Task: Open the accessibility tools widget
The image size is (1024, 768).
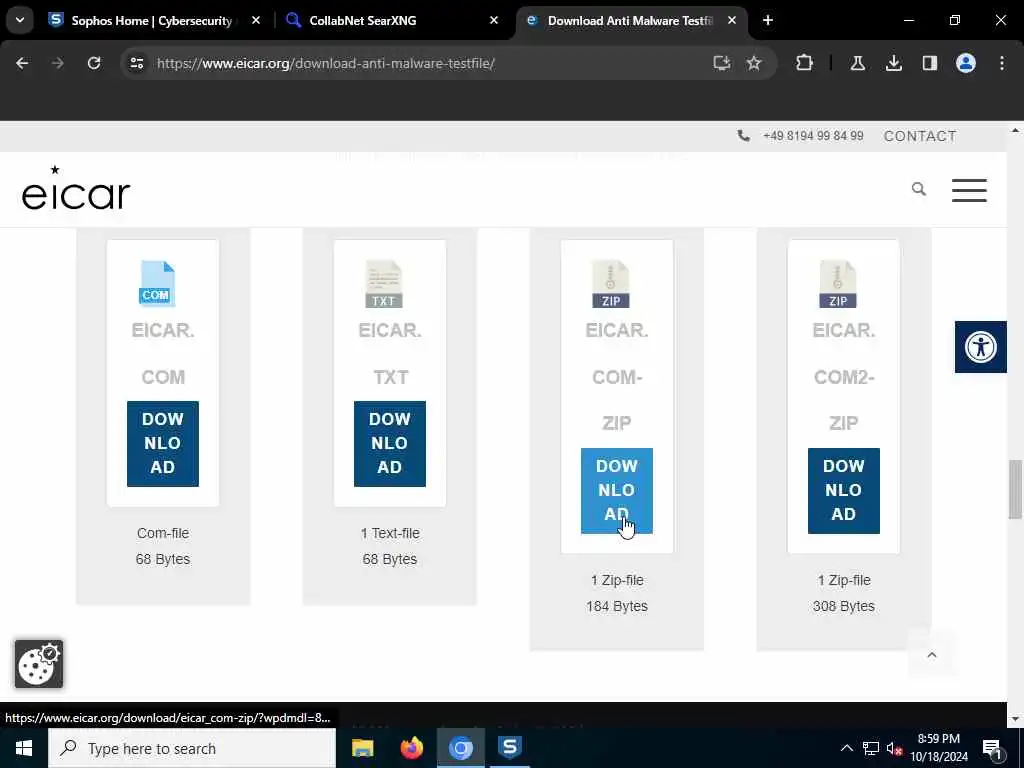Action: point(981,347)
